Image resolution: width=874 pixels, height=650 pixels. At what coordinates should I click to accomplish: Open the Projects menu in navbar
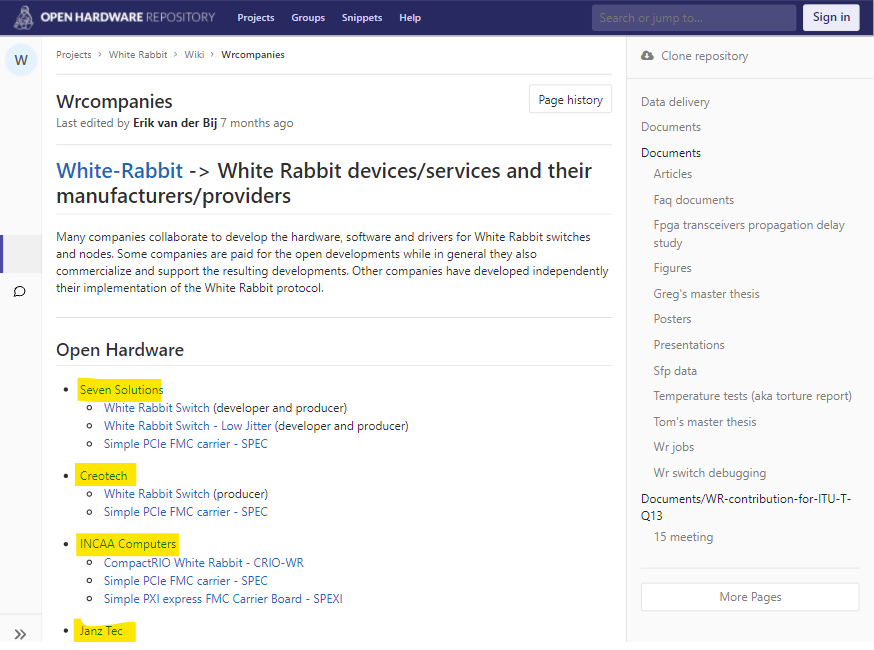[256, 18]
